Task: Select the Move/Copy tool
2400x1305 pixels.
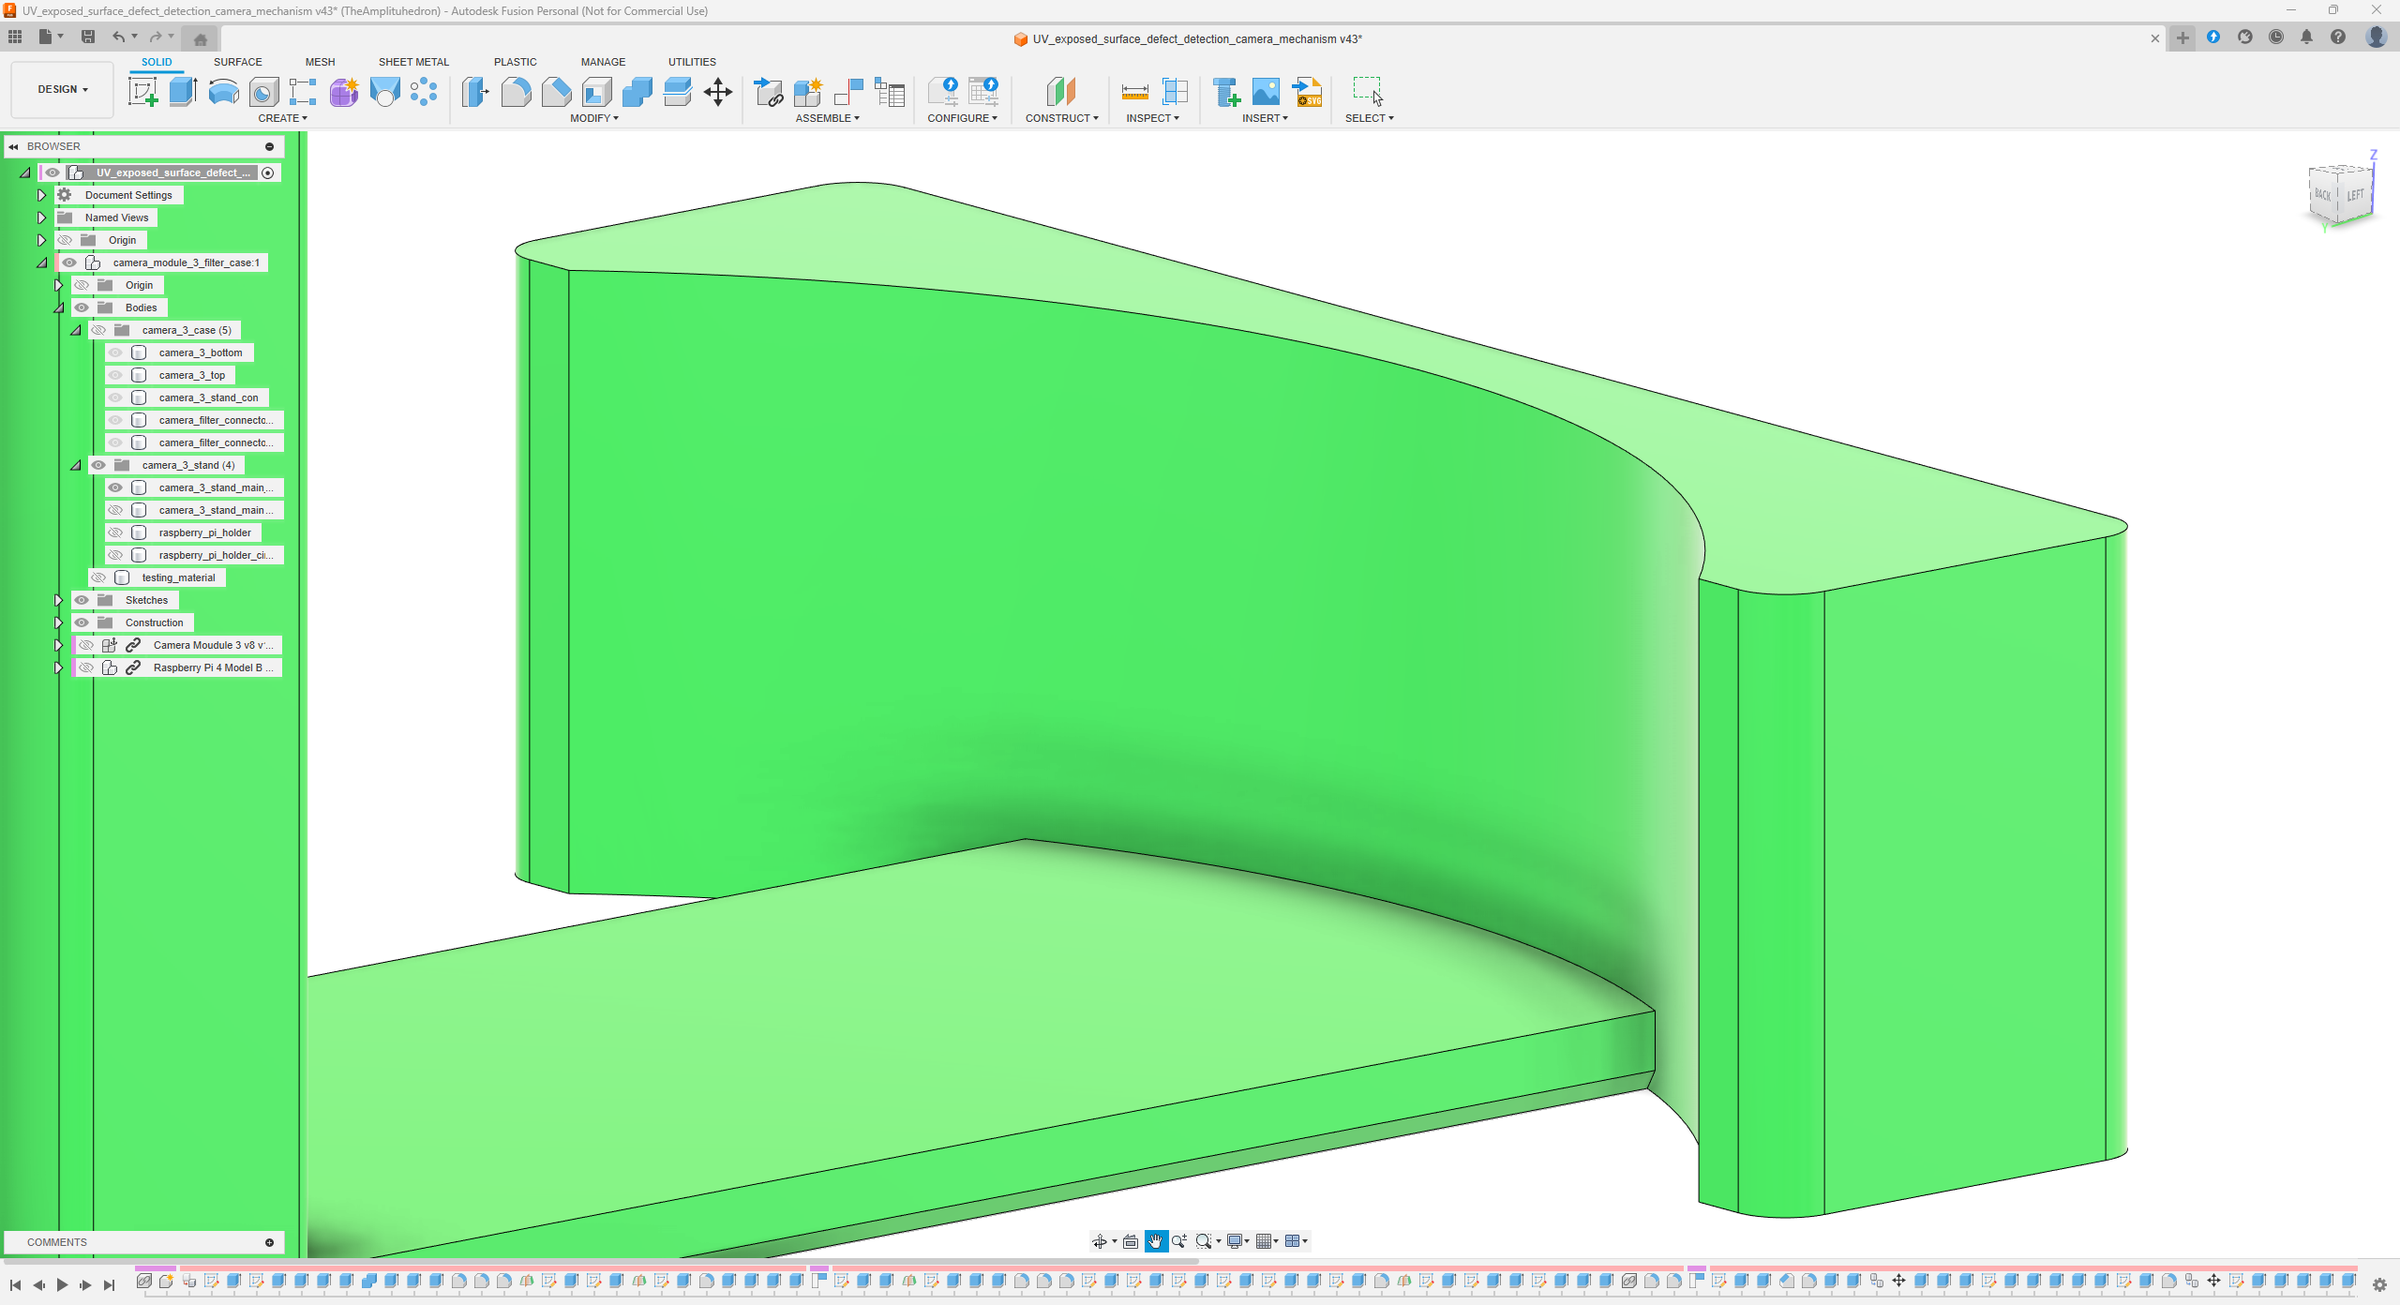Action: [718, 92]
